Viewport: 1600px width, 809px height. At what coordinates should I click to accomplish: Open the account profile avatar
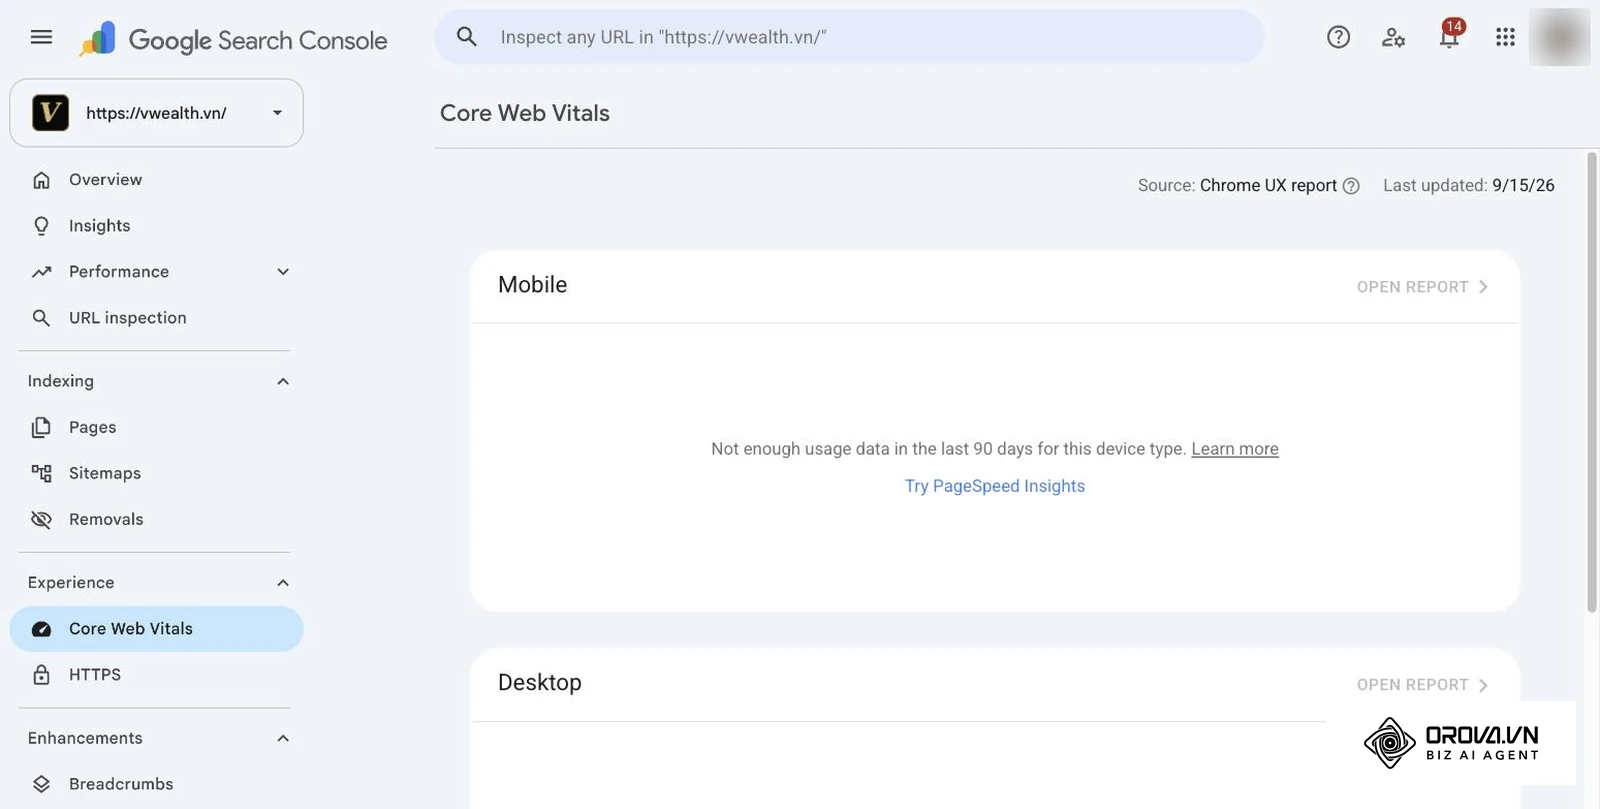tap(1559, 37)
